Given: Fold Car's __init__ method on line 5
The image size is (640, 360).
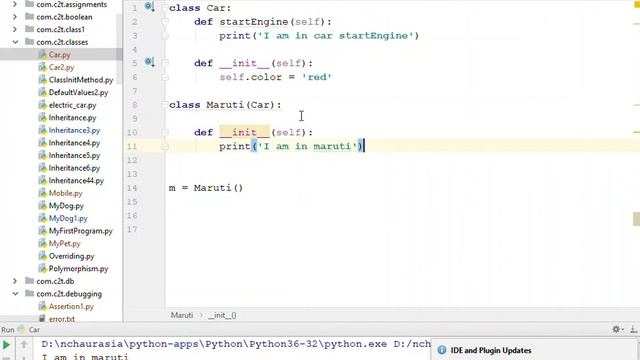Looking at the screenshot, I should [165, 63].
